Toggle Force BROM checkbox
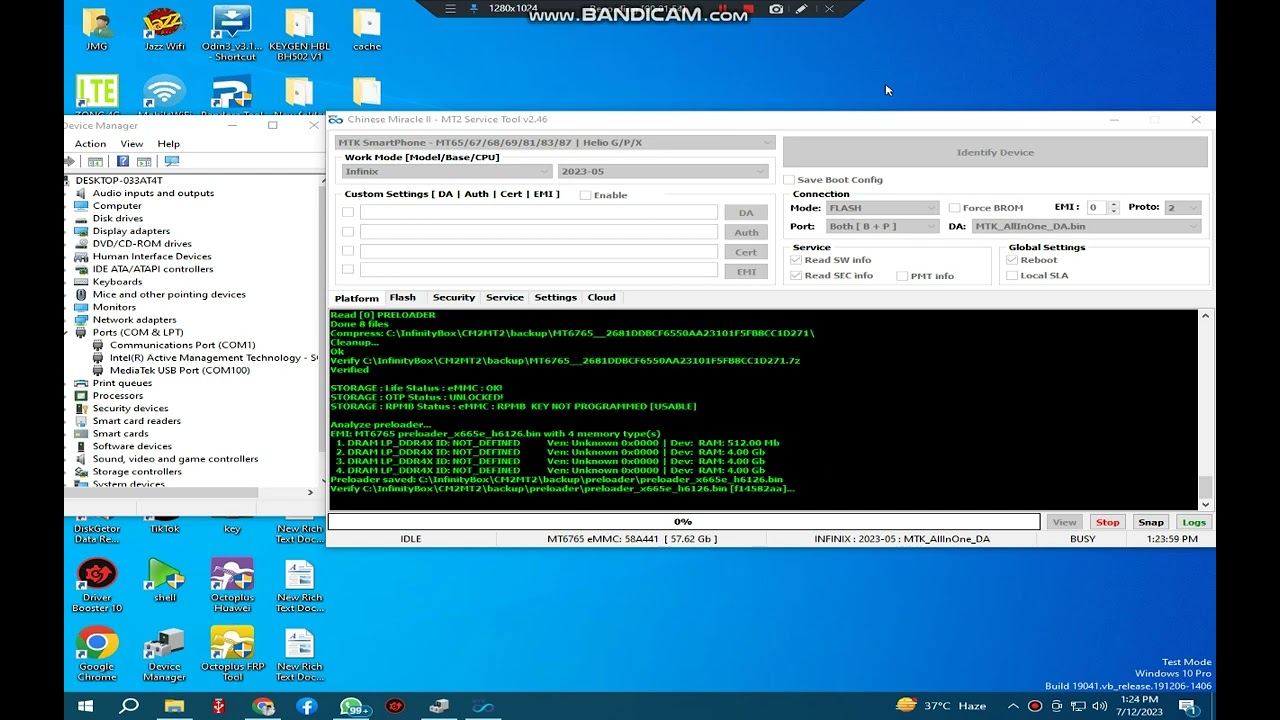The height and width of the screenshot is (720, 1280). (x=954, y=208)
